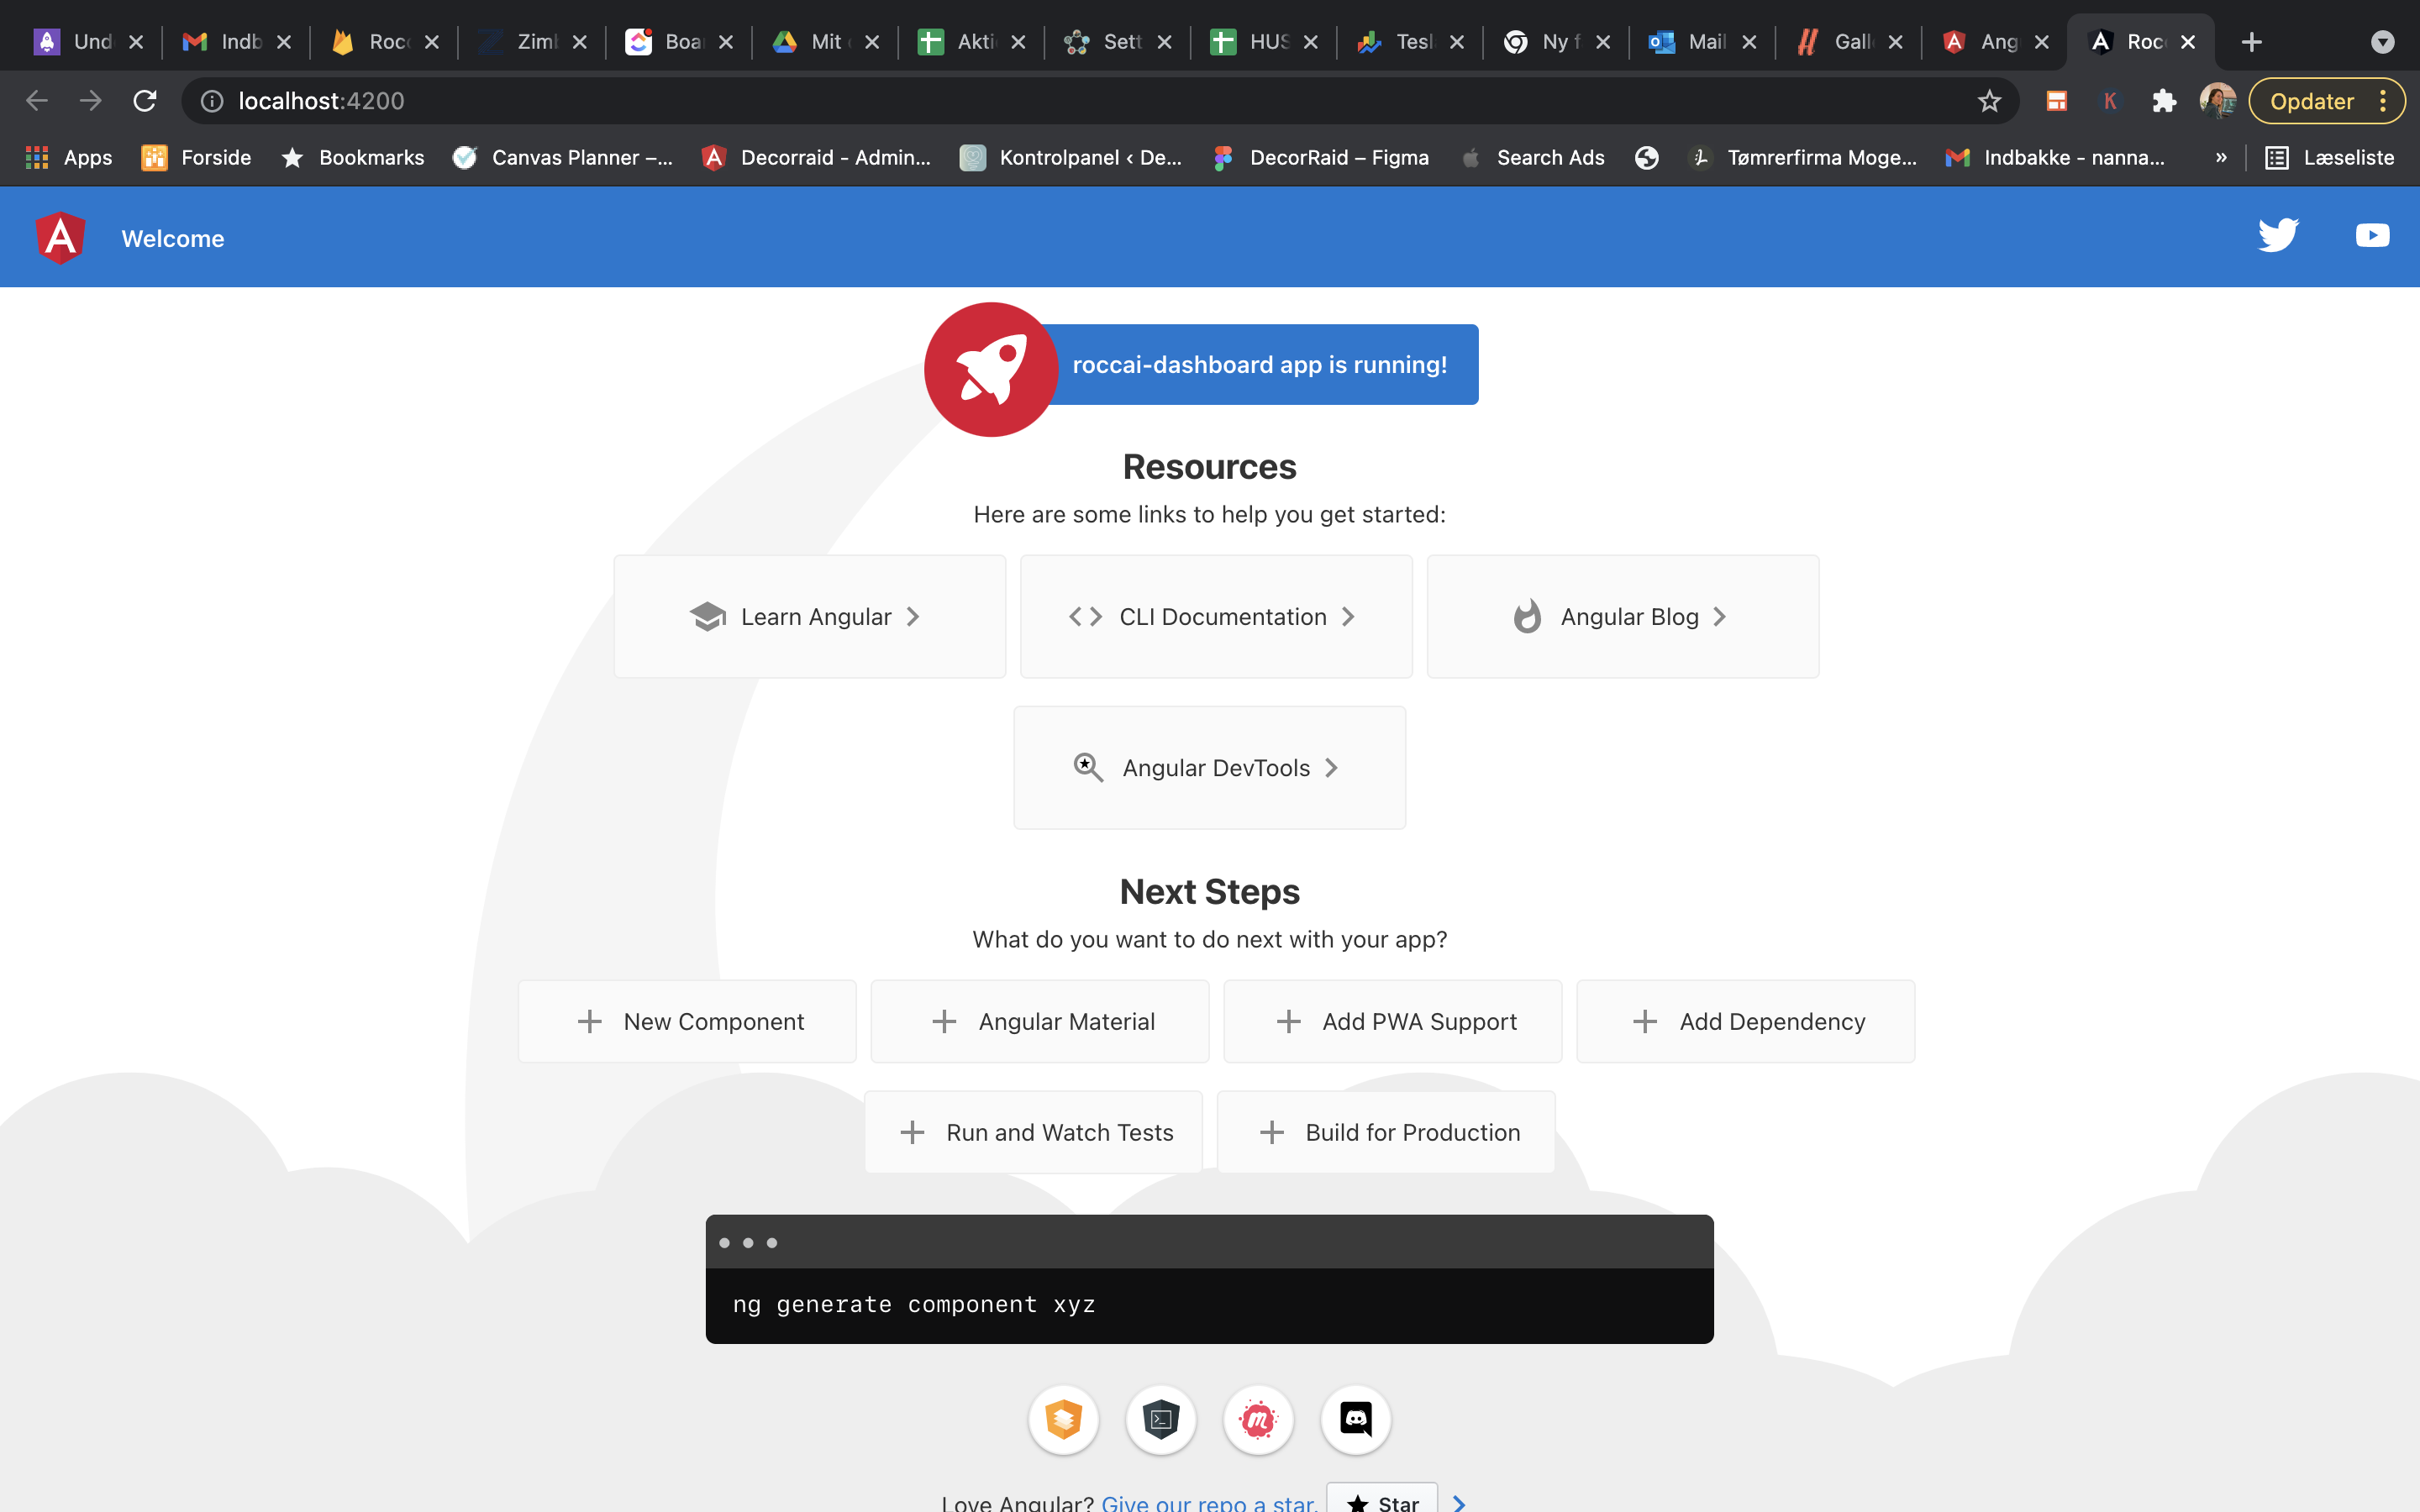Bookmark this page with the star icon

tap(1989, 101)
